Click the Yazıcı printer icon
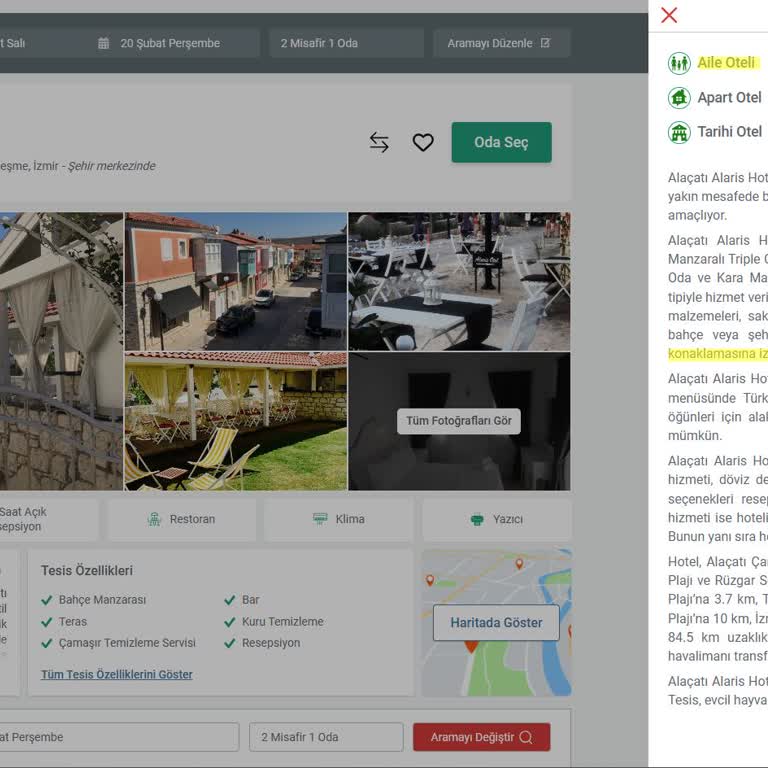This screenshot has width=768, height=768. pyautogui.click(x=477, y=519)
